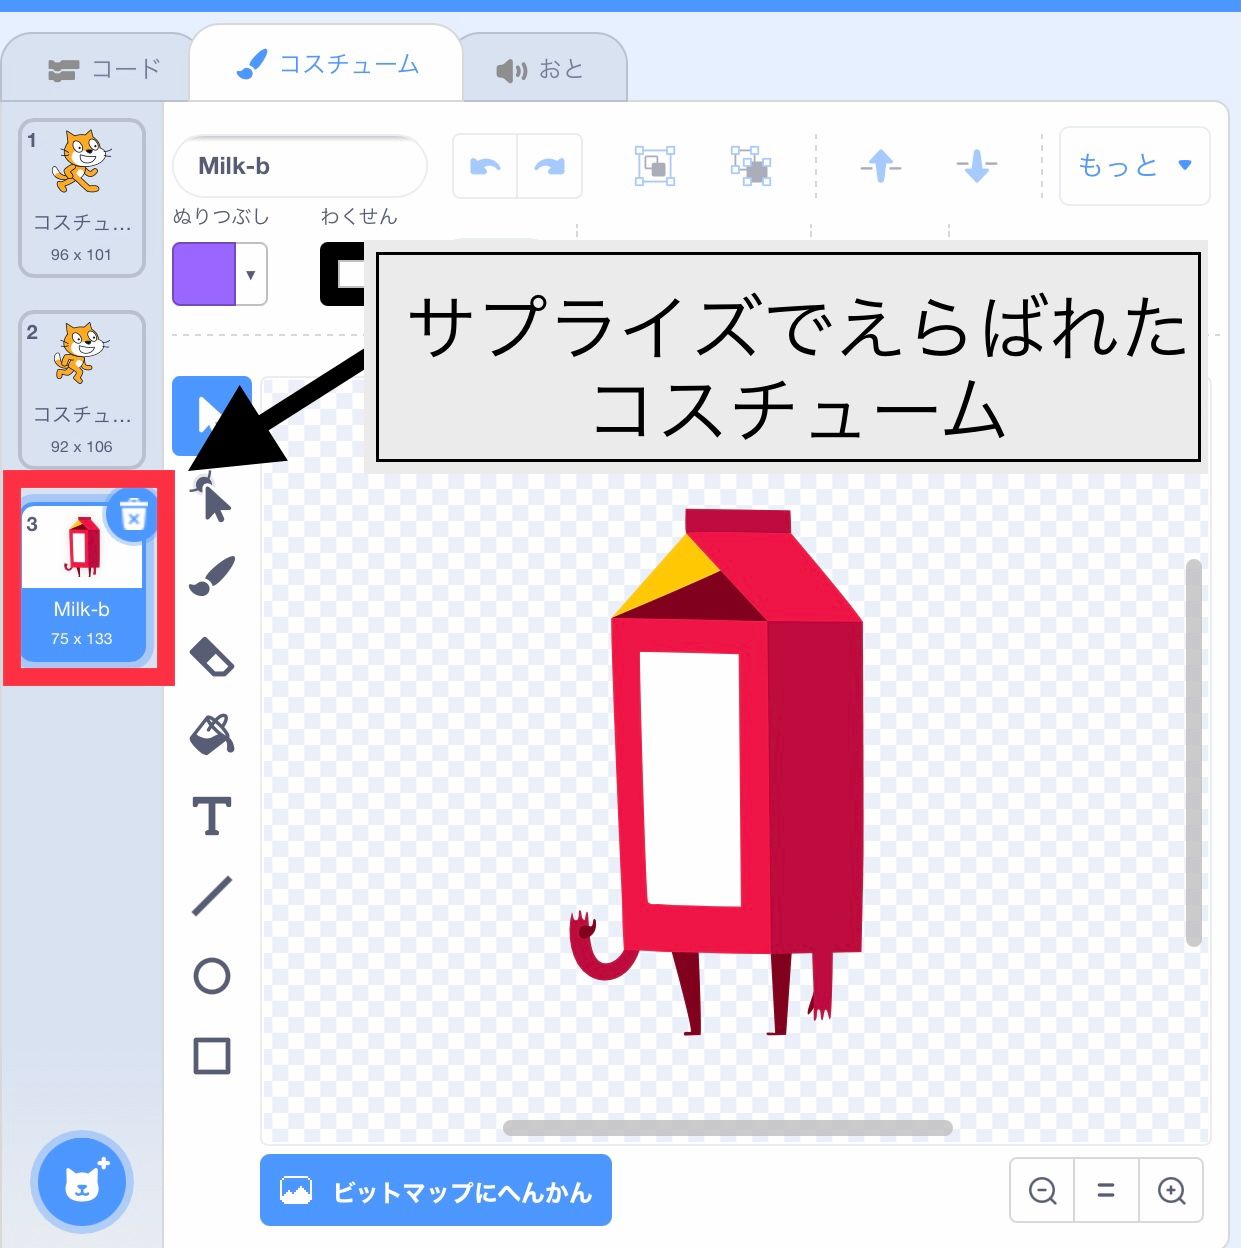Viewport: 1241px width, 1248px height.
Task: Select the Line tool
Action: (212, 896)
